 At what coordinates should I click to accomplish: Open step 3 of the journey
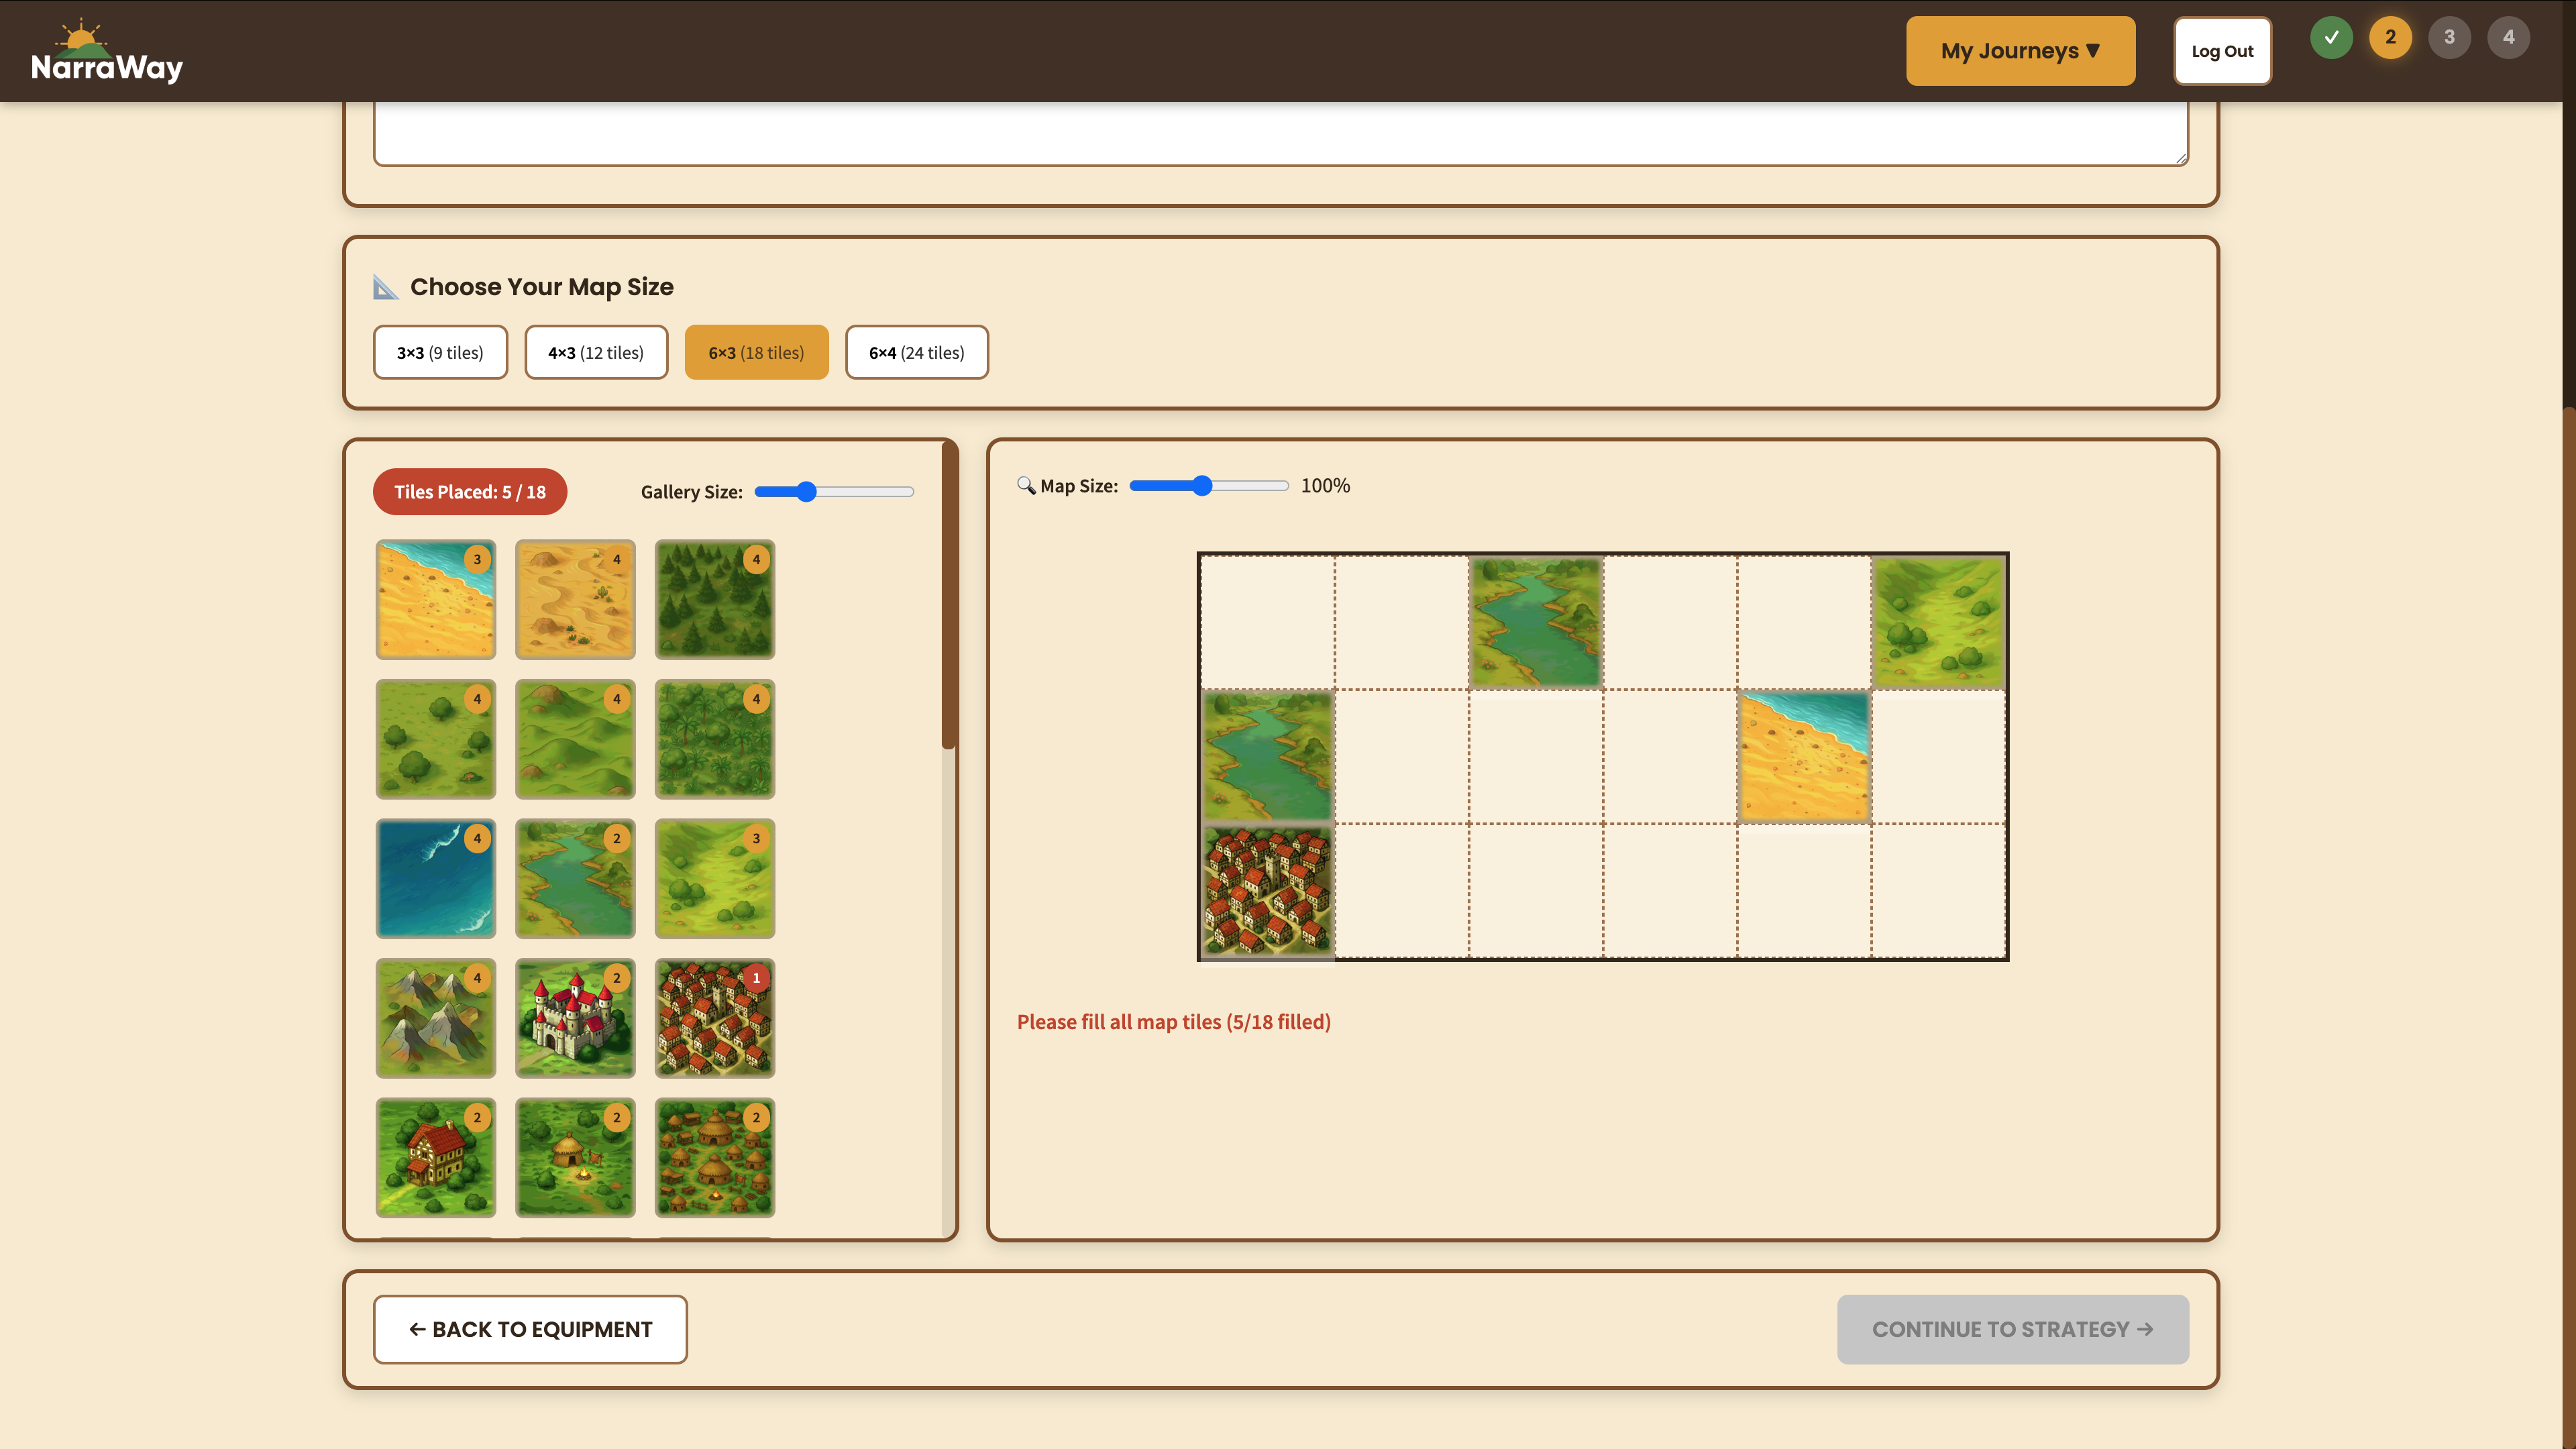[x=2450, y=37]
